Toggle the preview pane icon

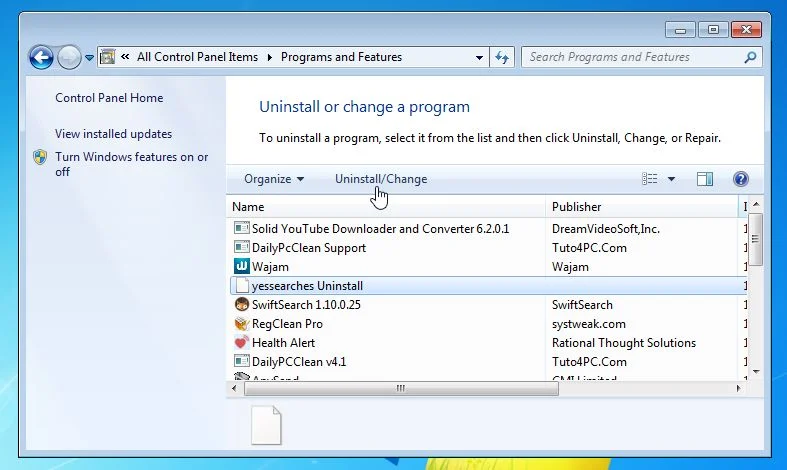tap(705, 179)
